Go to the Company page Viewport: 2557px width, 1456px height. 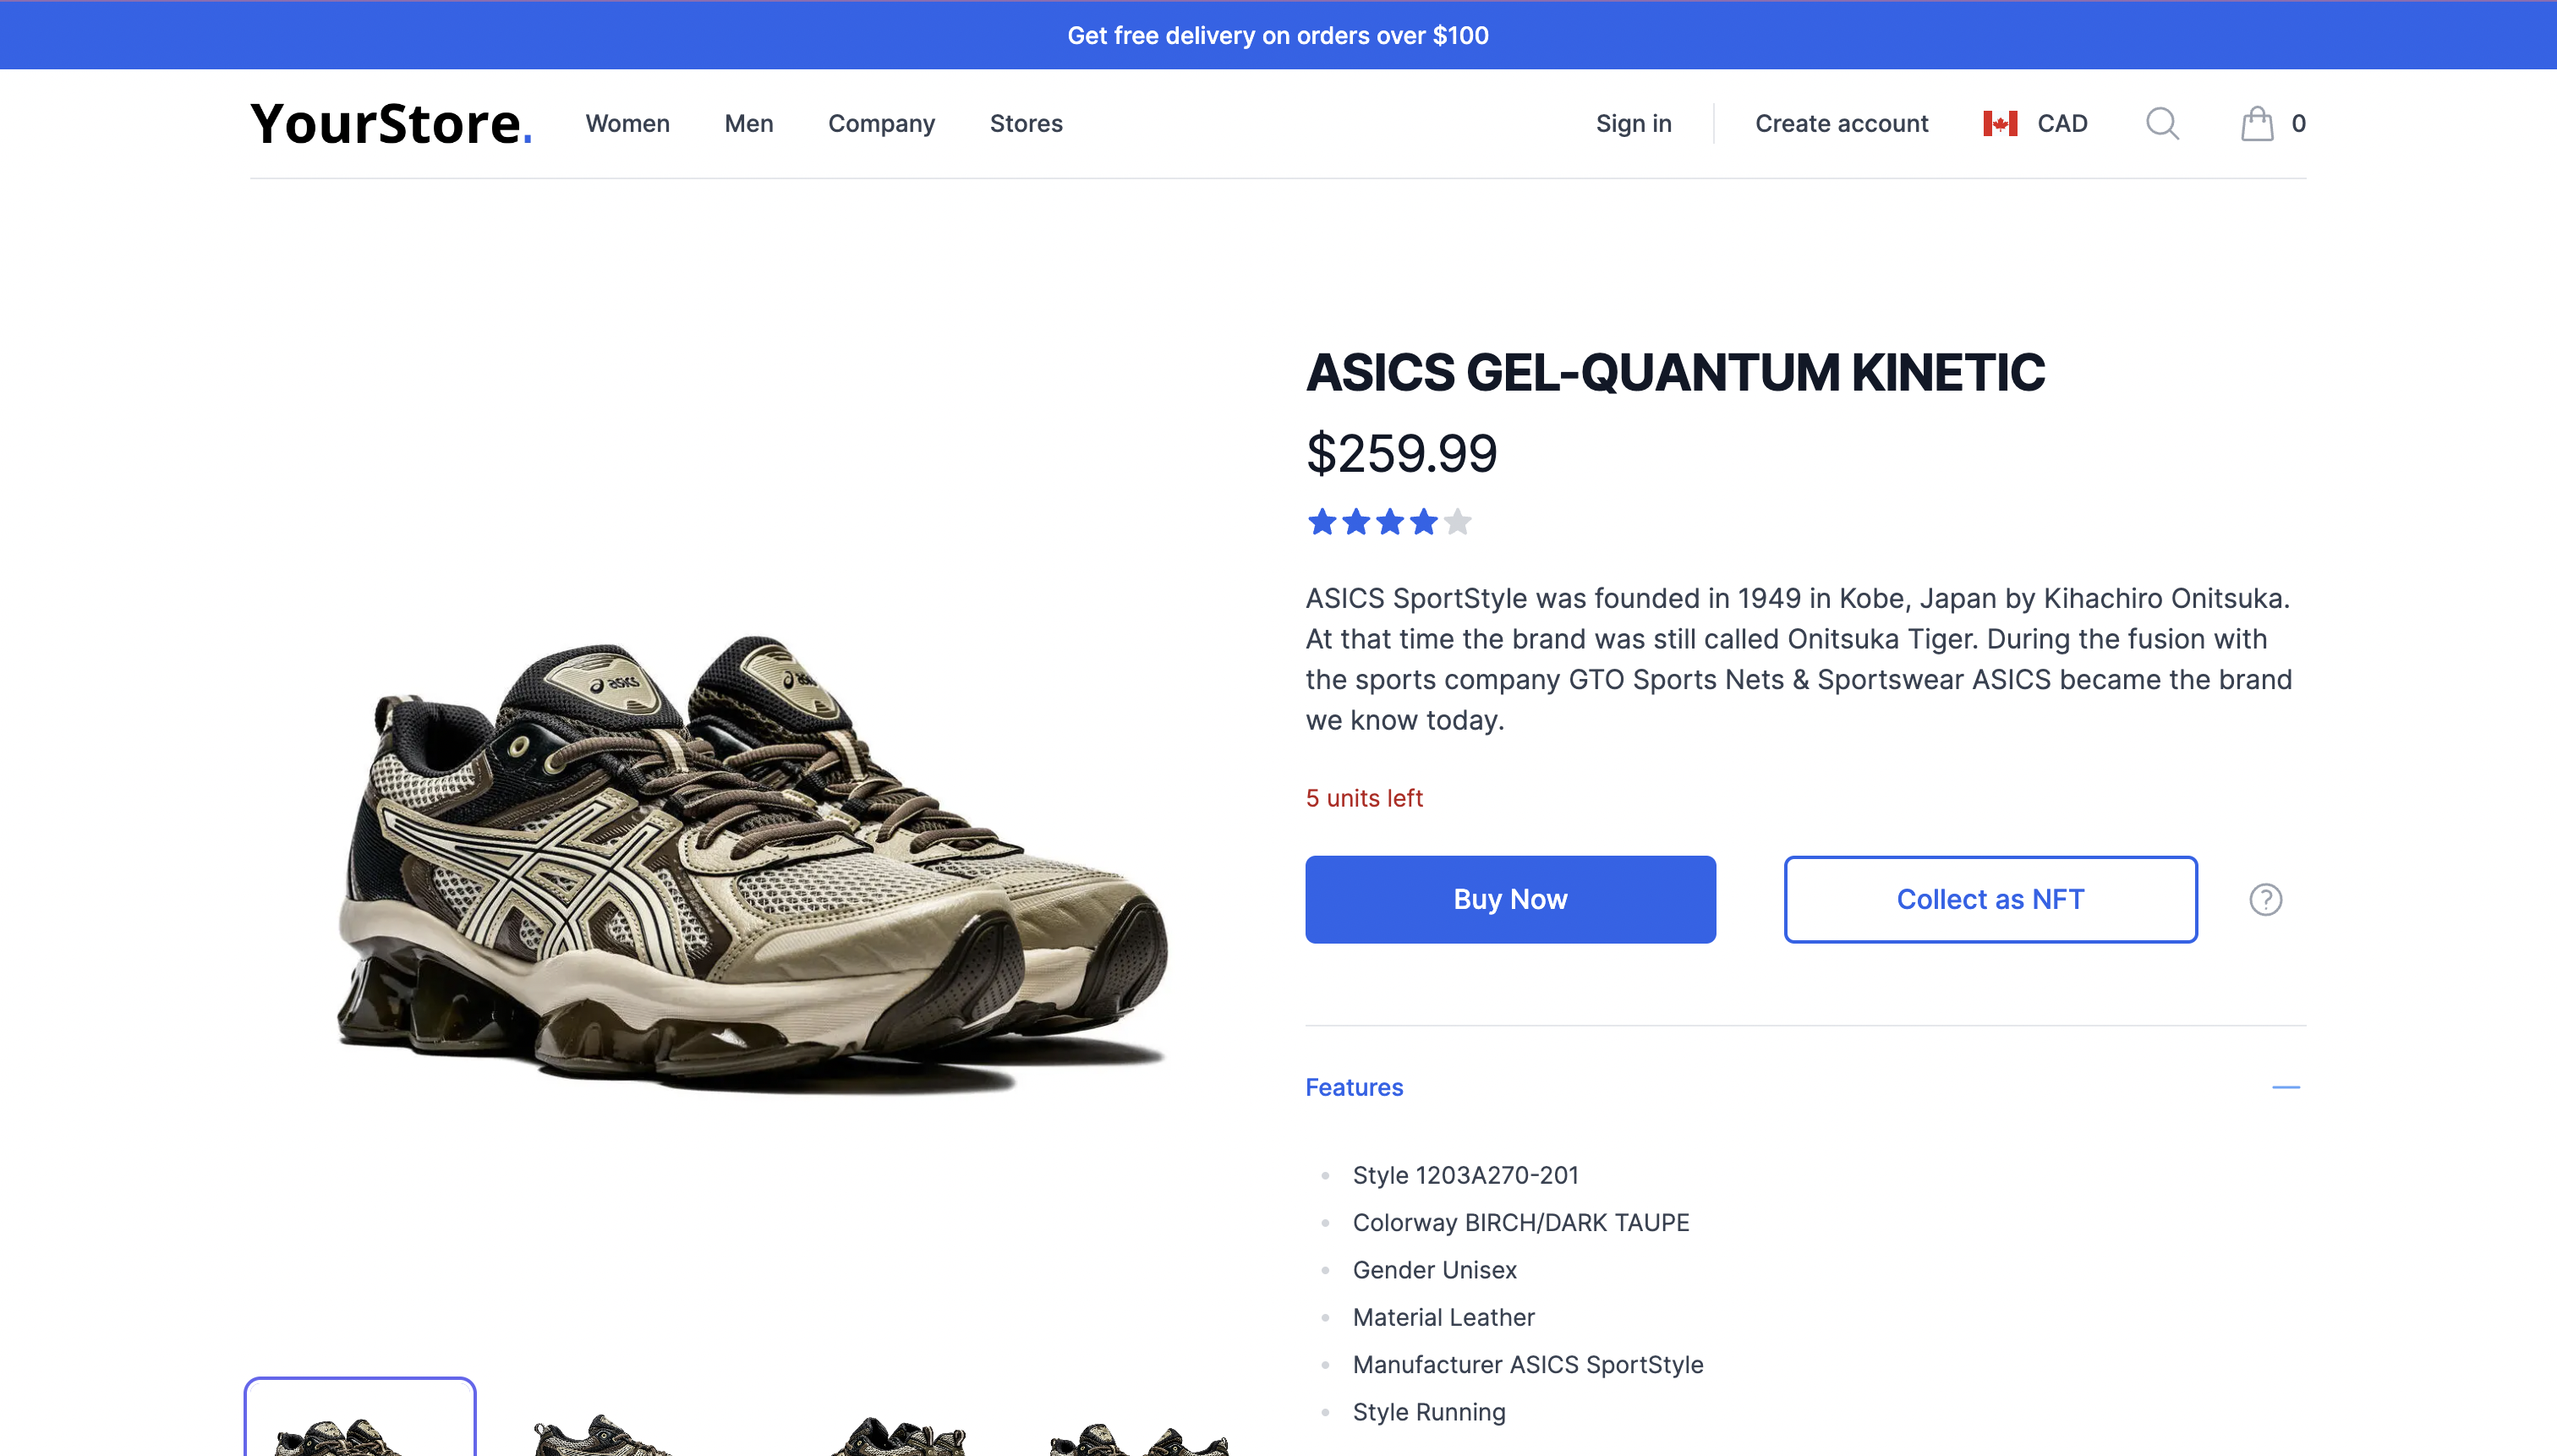click(881, 124)
